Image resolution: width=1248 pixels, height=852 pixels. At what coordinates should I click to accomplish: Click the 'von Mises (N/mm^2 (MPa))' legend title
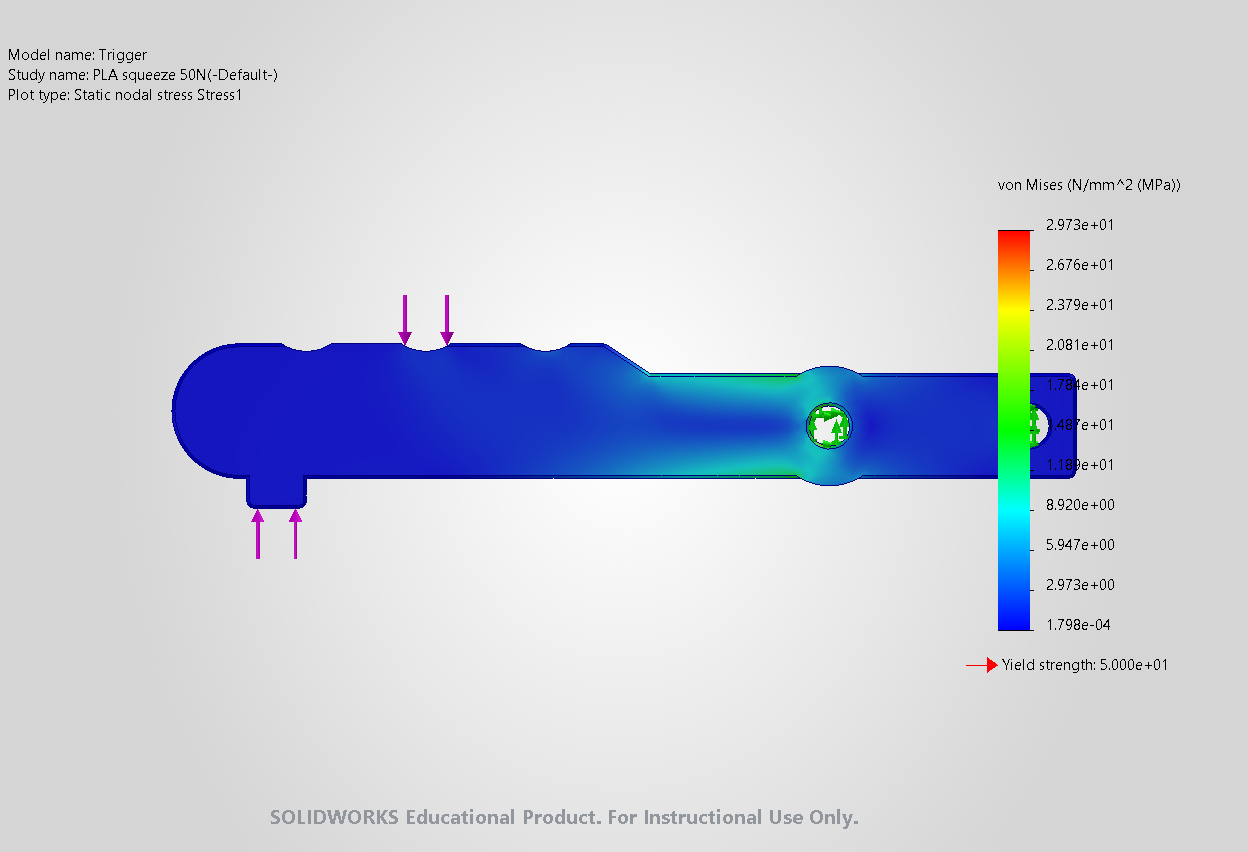(x=1089, y=185)
